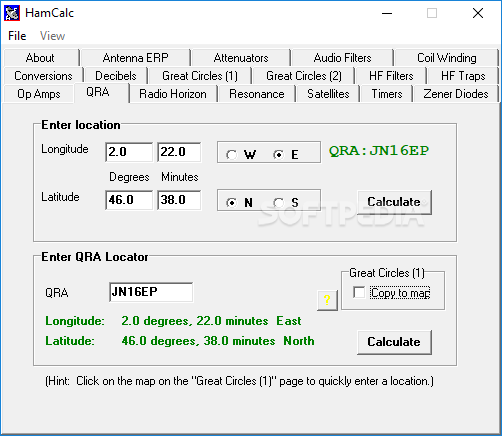Open the Great Circles (2) tab

[304, 76]
